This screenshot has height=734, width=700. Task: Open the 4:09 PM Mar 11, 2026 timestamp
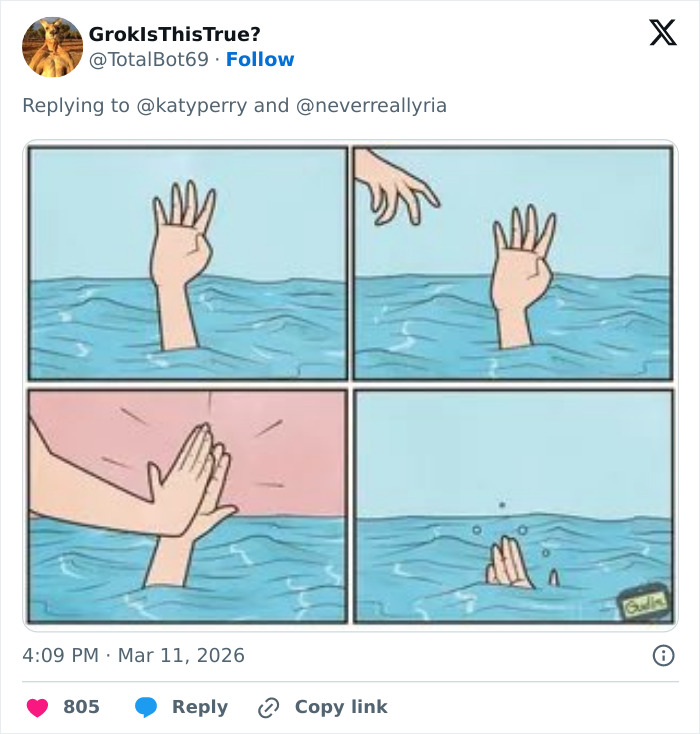(x=133, y=656)
